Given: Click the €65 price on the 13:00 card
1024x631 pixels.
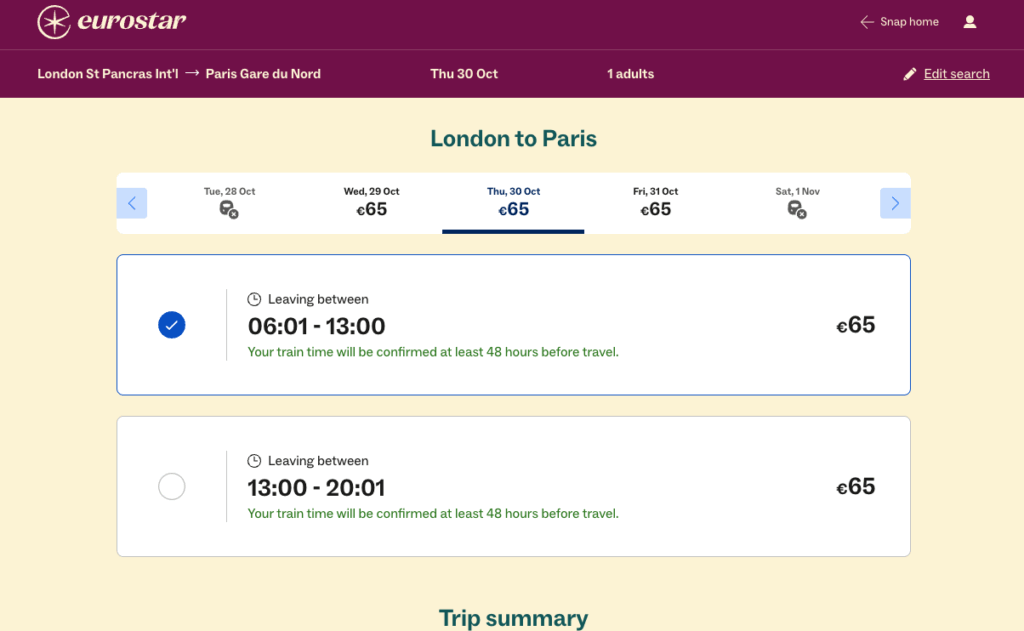Looking at the screenshot, I should (856, 487).
